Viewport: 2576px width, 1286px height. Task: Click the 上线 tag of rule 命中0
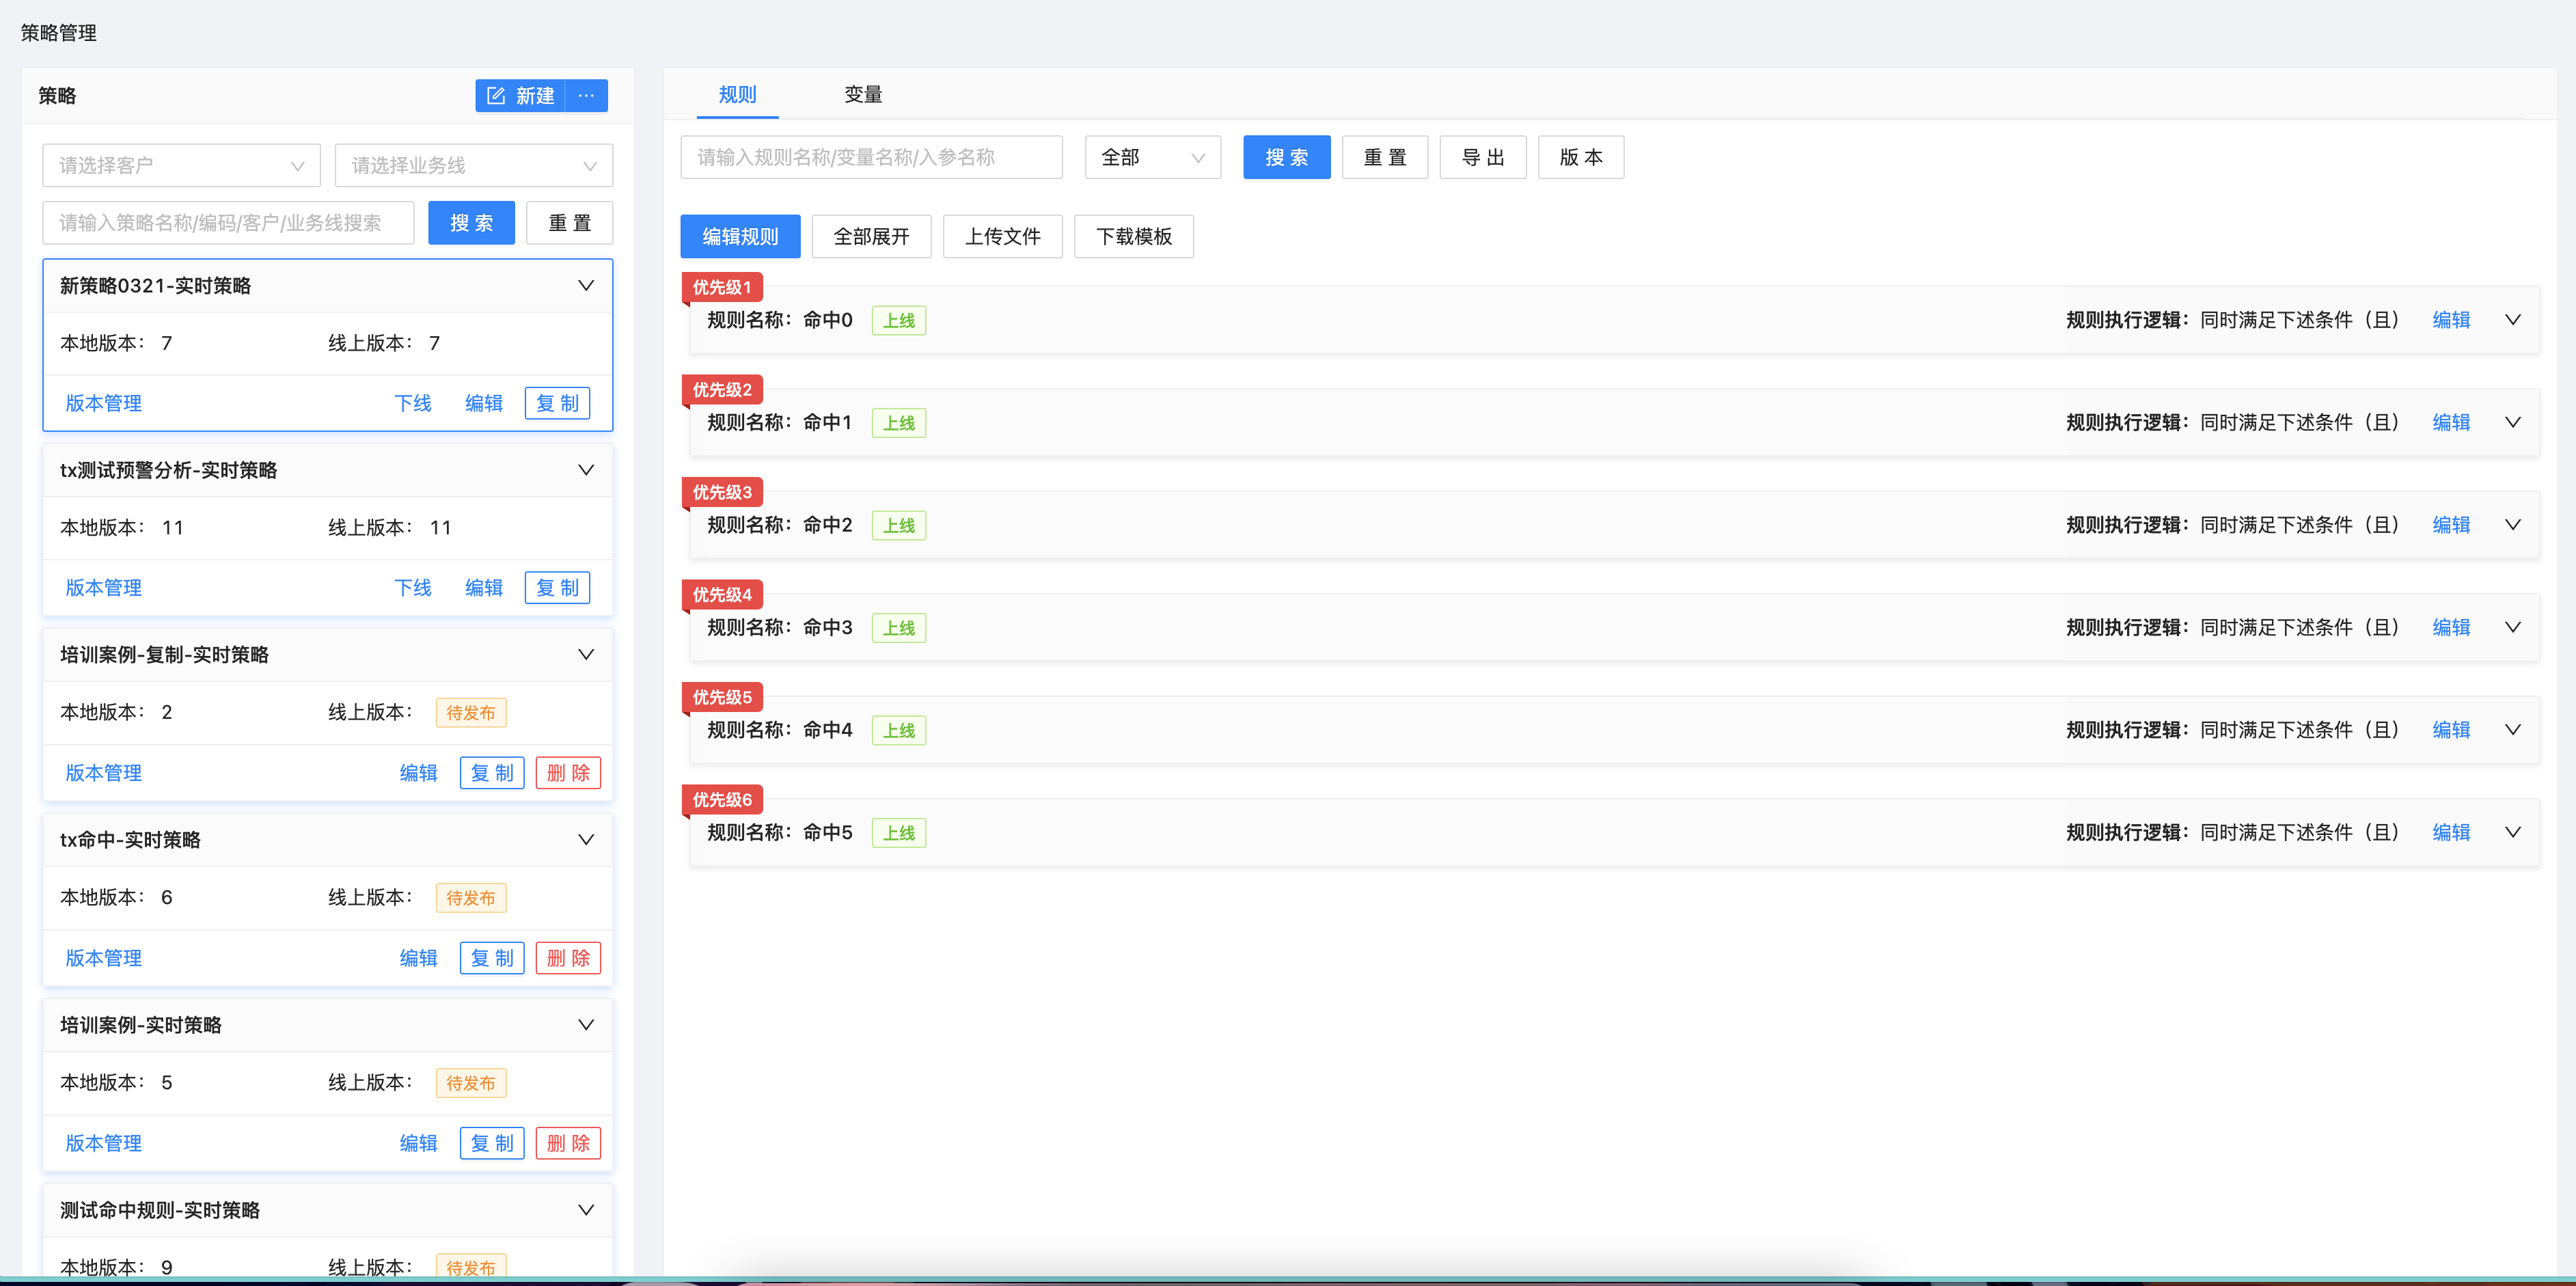(x=898, y=321)
